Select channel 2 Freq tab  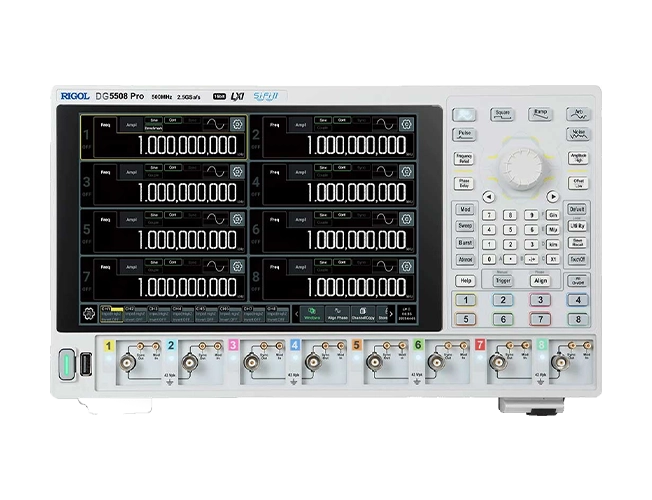pos(274,125)
